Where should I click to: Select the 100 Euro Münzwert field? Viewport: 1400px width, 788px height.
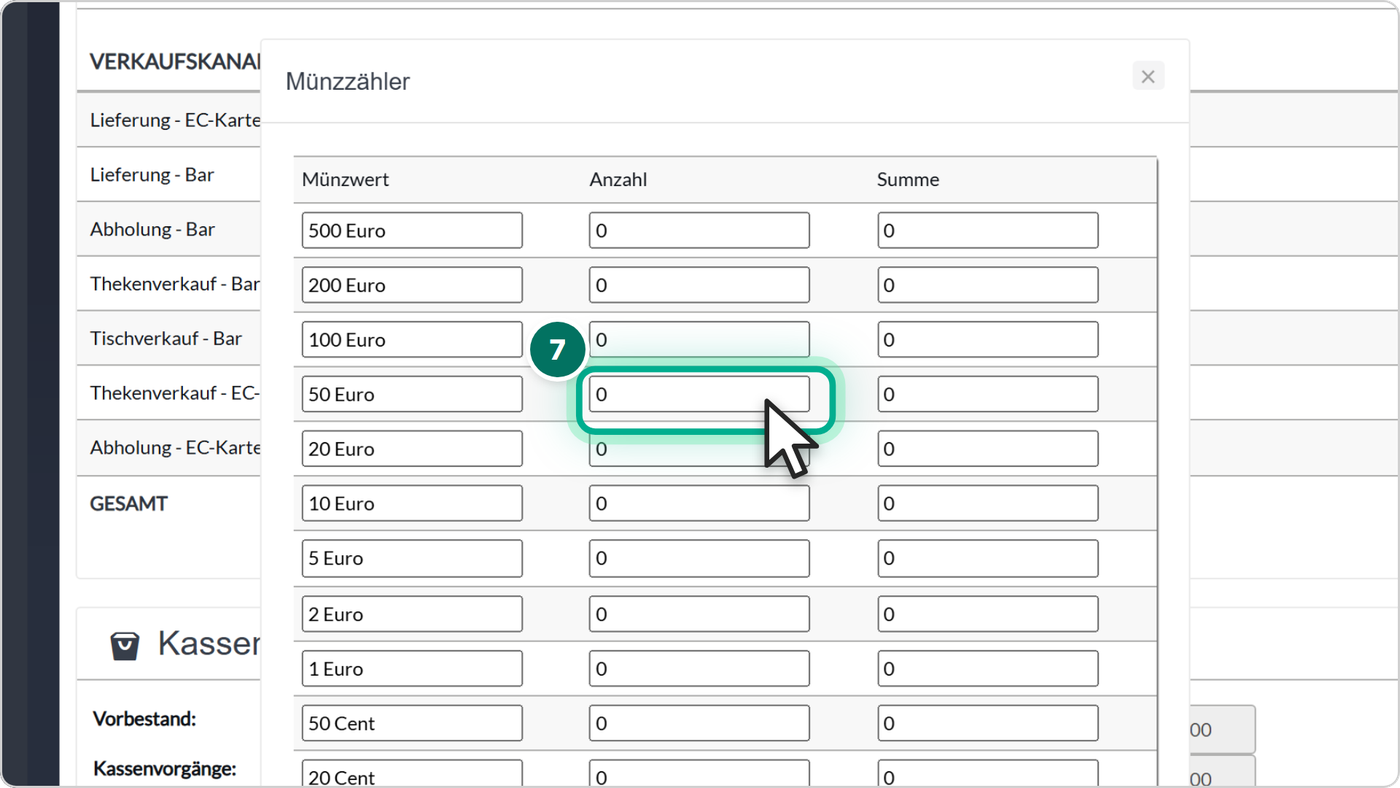coord(412,340)
